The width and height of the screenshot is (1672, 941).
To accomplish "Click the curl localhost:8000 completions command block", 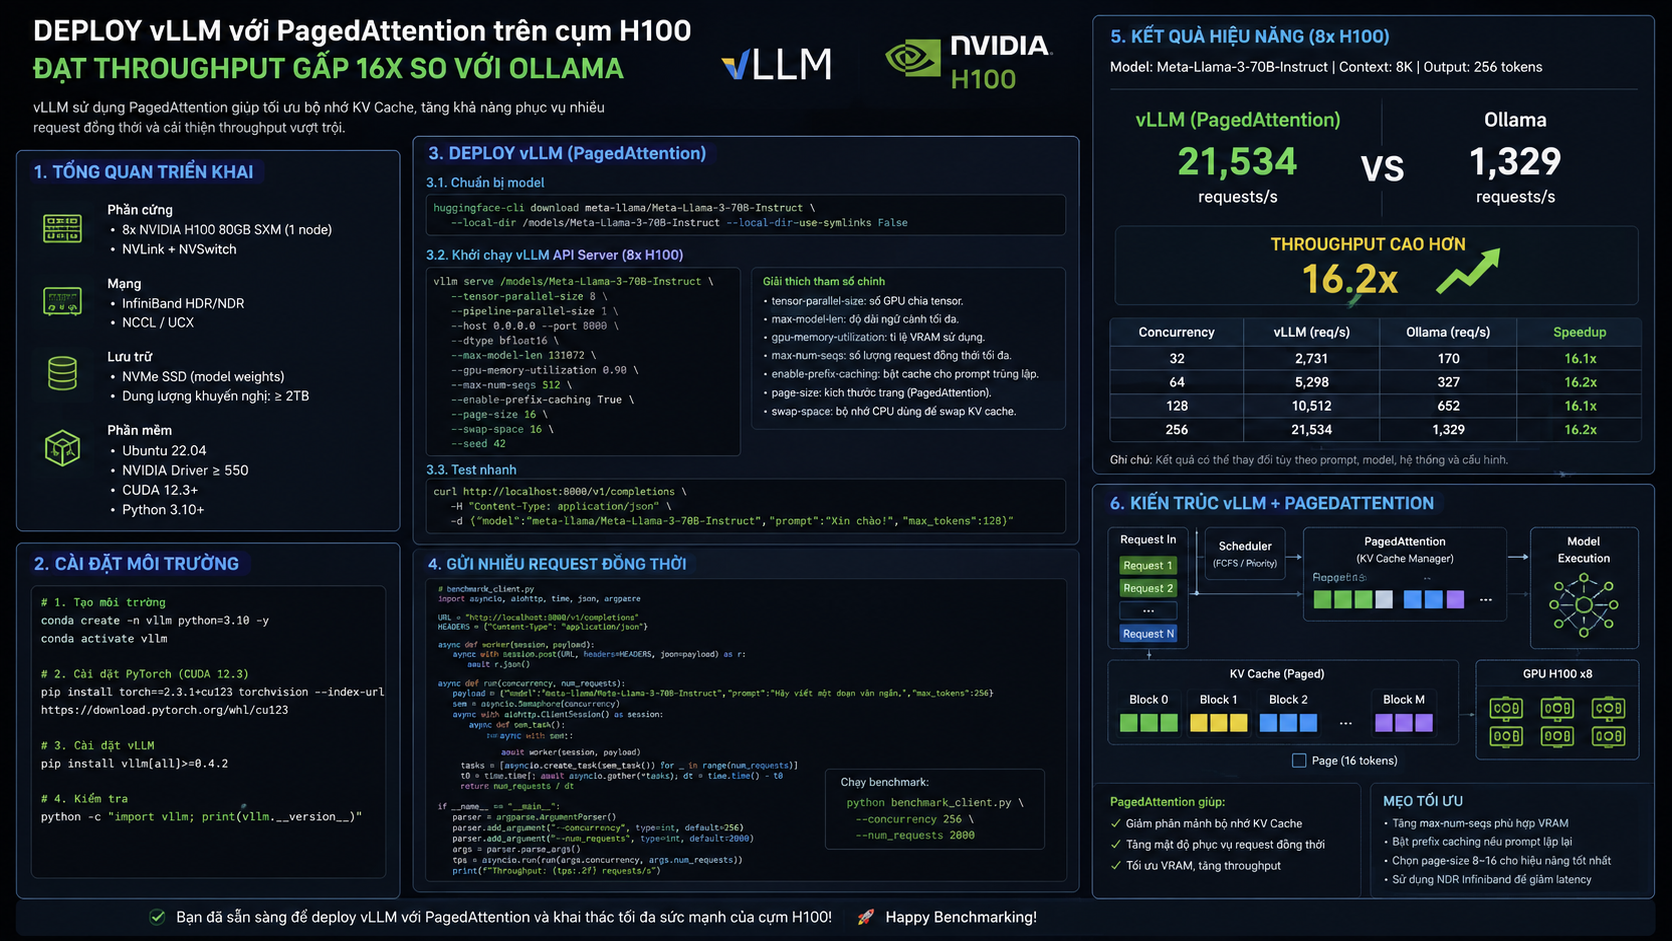I will coord(745,506).
